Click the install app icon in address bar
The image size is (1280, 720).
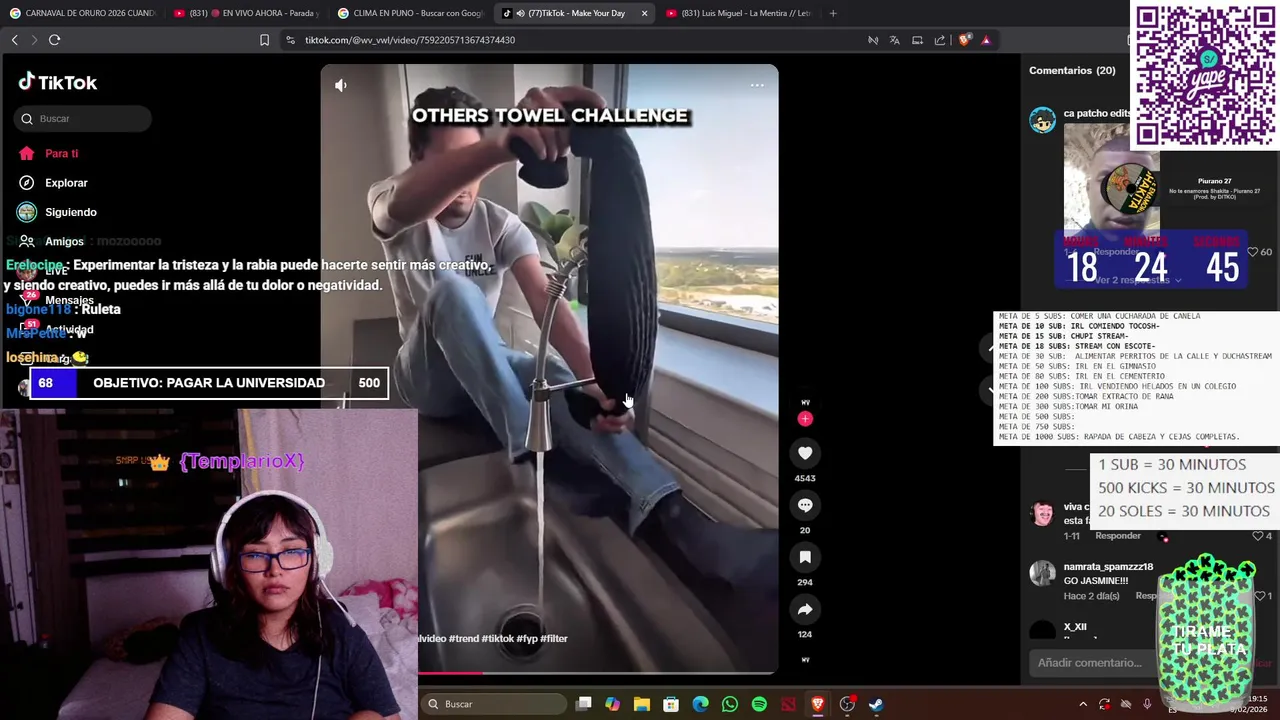pyautogui.click(x=917, y=40)
